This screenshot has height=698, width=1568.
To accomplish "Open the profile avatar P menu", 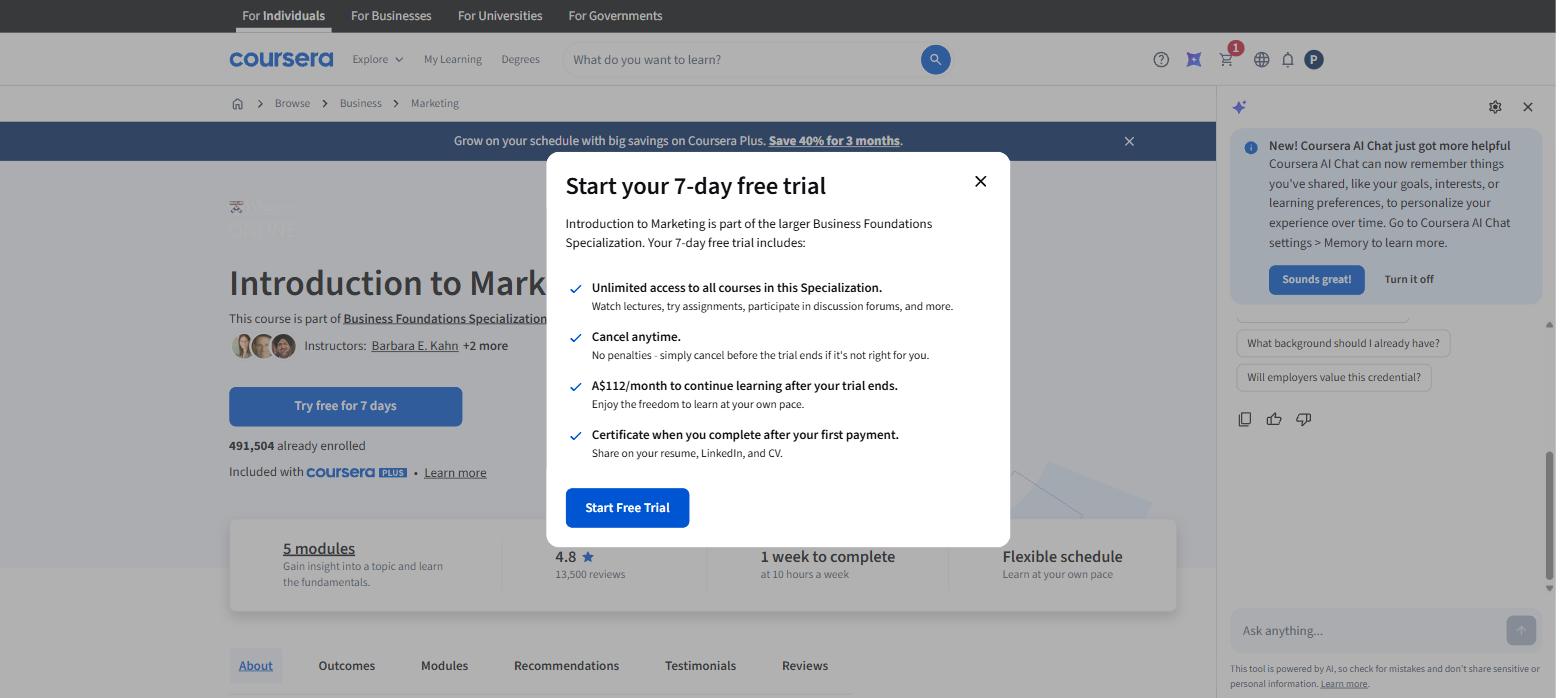I will [x=1314, y=59].
